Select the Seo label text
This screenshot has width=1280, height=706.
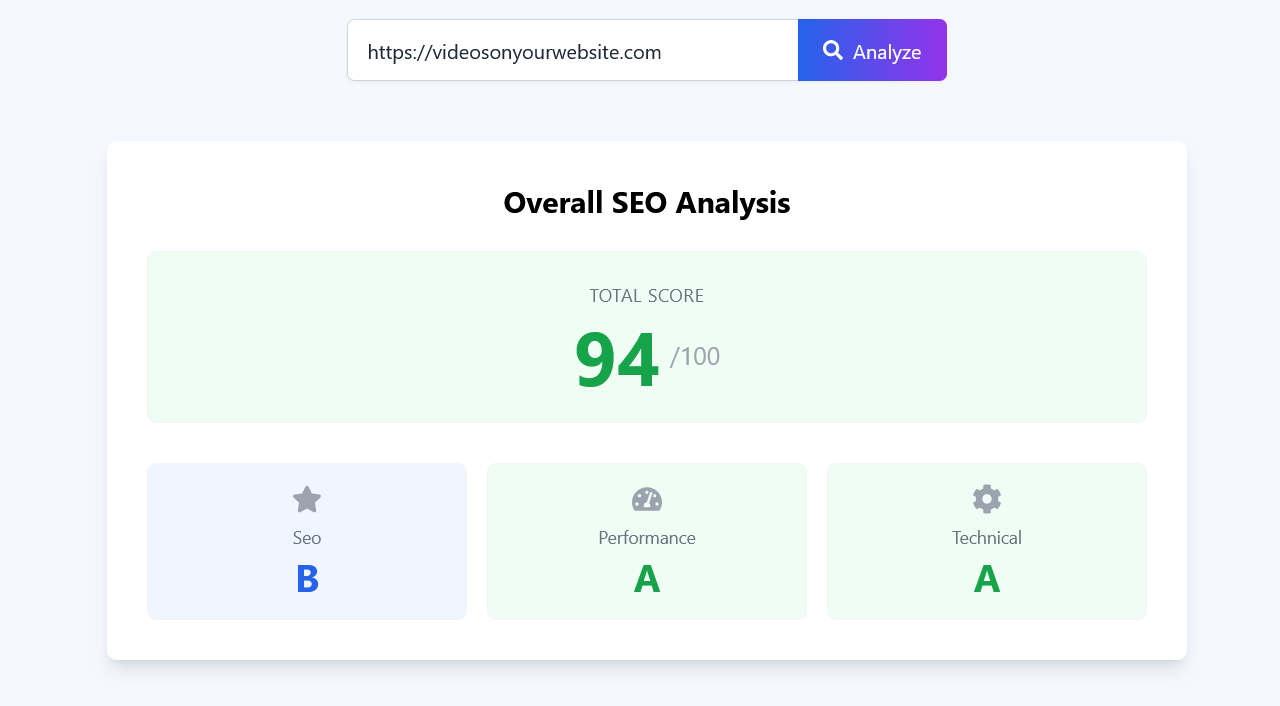pos(307,538)
